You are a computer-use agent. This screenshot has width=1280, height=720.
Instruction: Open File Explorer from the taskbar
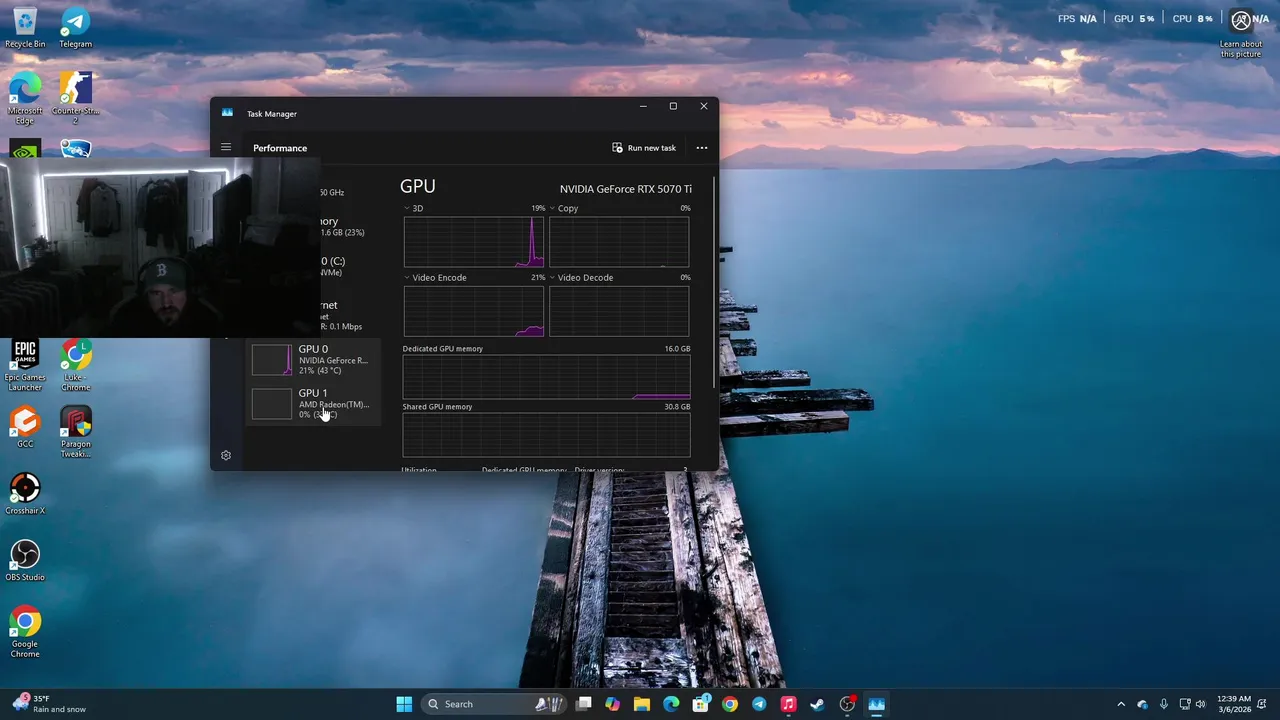(x=642, y=704)
